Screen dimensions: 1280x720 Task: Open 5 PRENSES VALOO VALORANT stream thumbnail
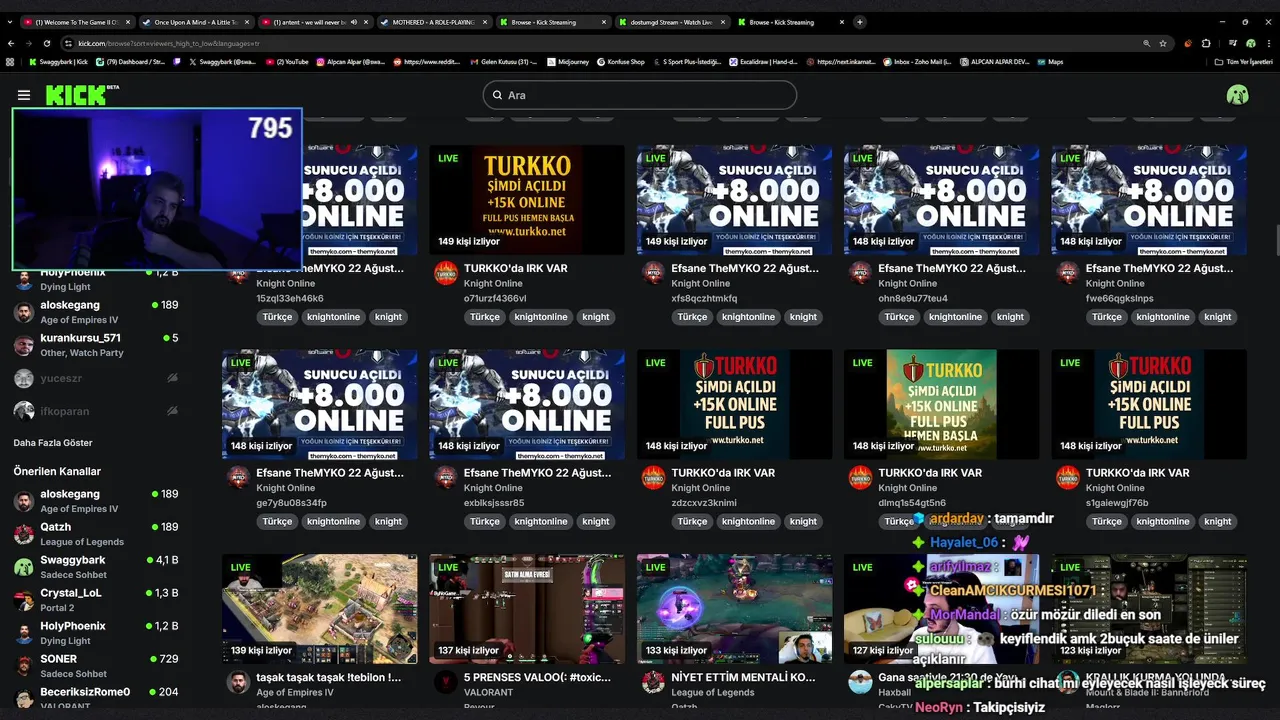pyautogui.click(x=527, y=609)
